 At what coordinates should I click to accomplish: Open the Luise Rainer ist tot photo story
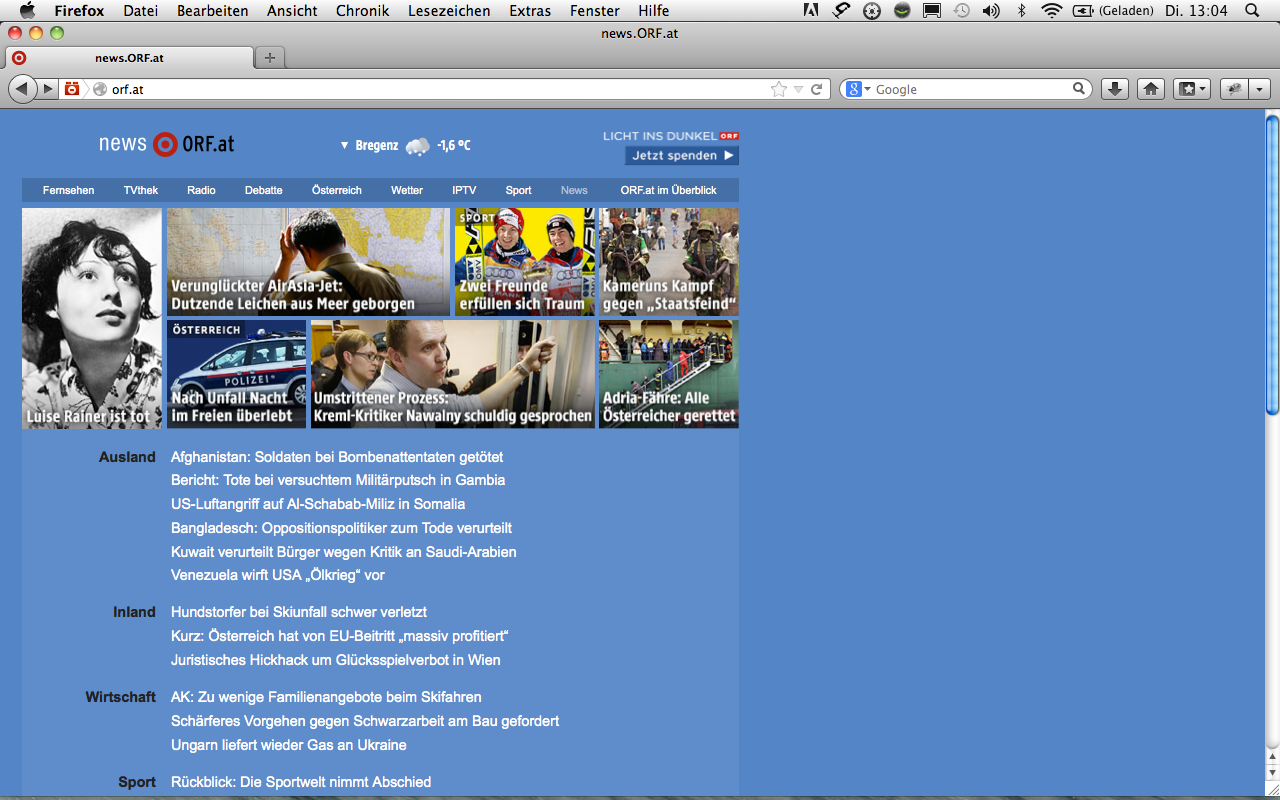tap(92, 318)
